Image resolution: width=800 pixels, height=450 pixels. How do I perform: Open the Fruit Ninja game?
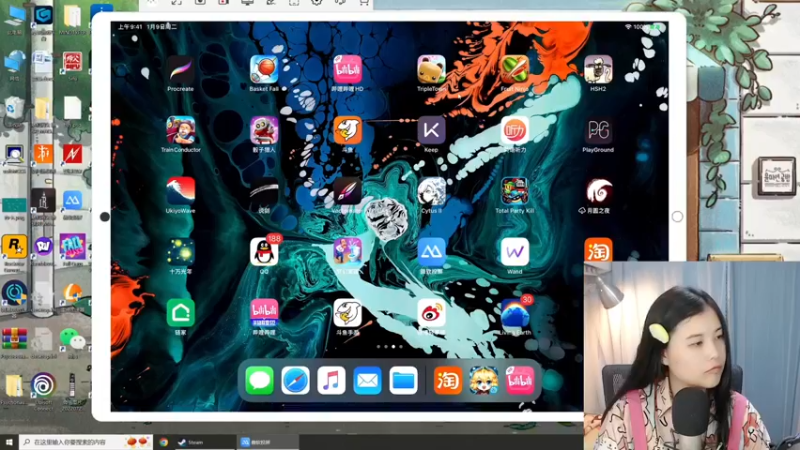(x=514, y=70)
